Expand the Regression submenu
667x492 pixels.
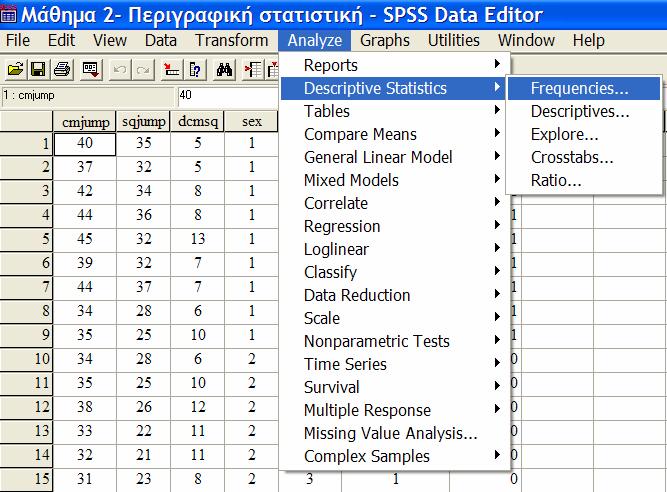(394, 226)
